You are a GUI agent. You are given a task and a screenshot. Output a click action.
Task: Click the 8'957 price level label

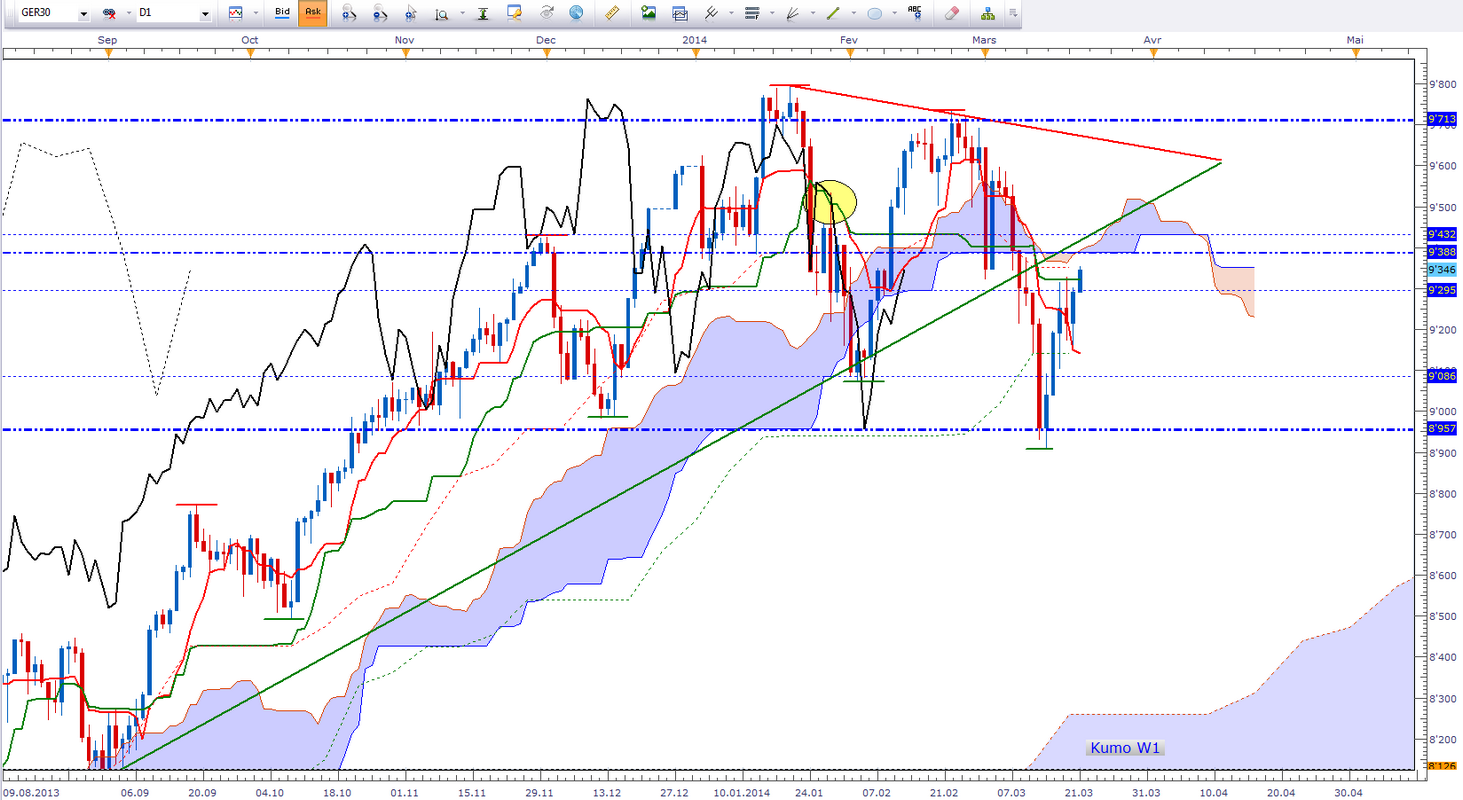pos(1441,429)
